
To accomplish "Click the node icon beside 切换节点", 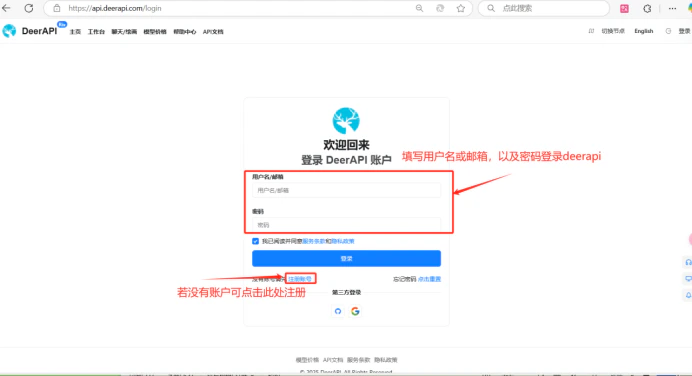I will pyautogui.click(x=591, y=31).
